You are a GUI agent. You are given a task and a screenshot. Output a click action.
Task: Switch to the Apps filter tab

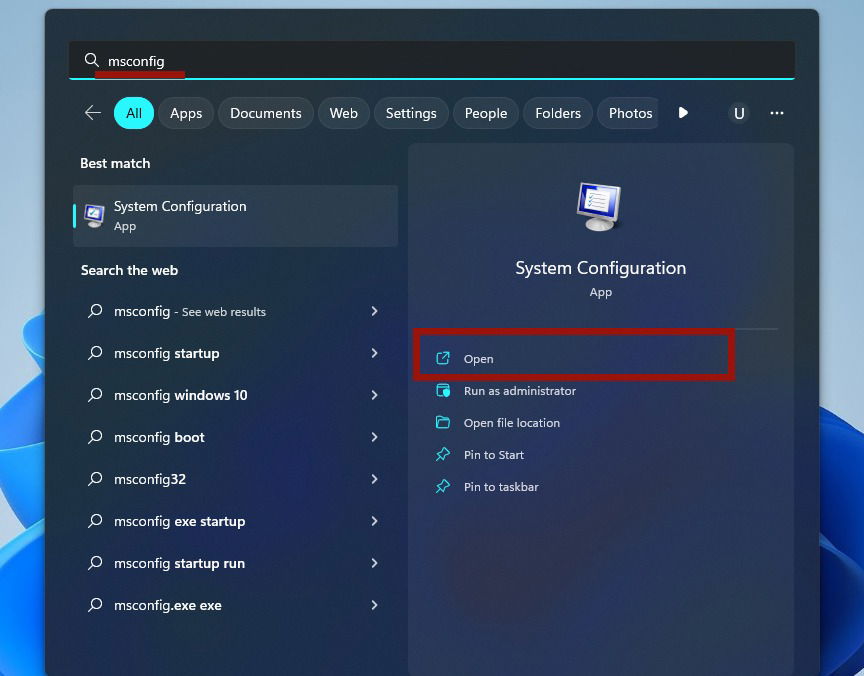186,113
